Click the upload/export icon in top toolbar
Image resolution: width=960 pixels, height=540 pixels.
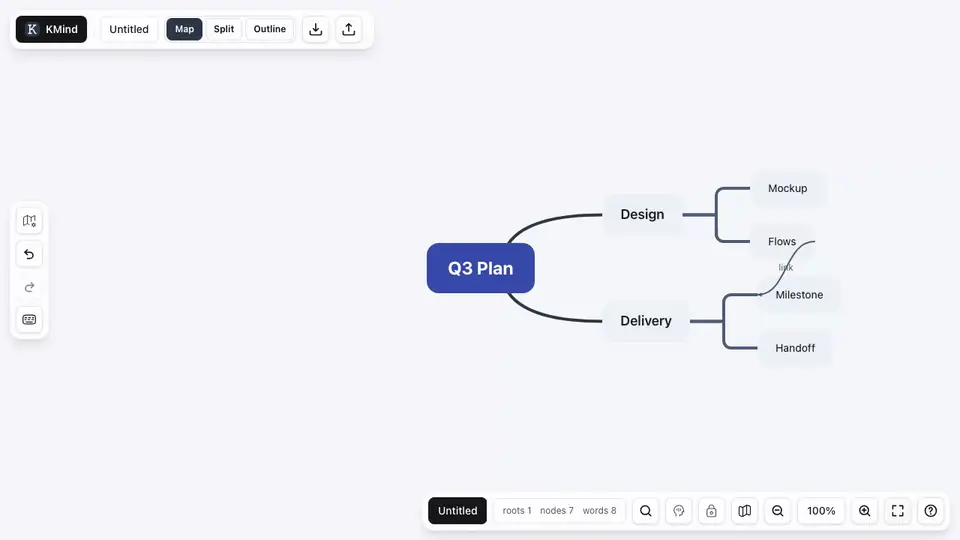[348, 29]
